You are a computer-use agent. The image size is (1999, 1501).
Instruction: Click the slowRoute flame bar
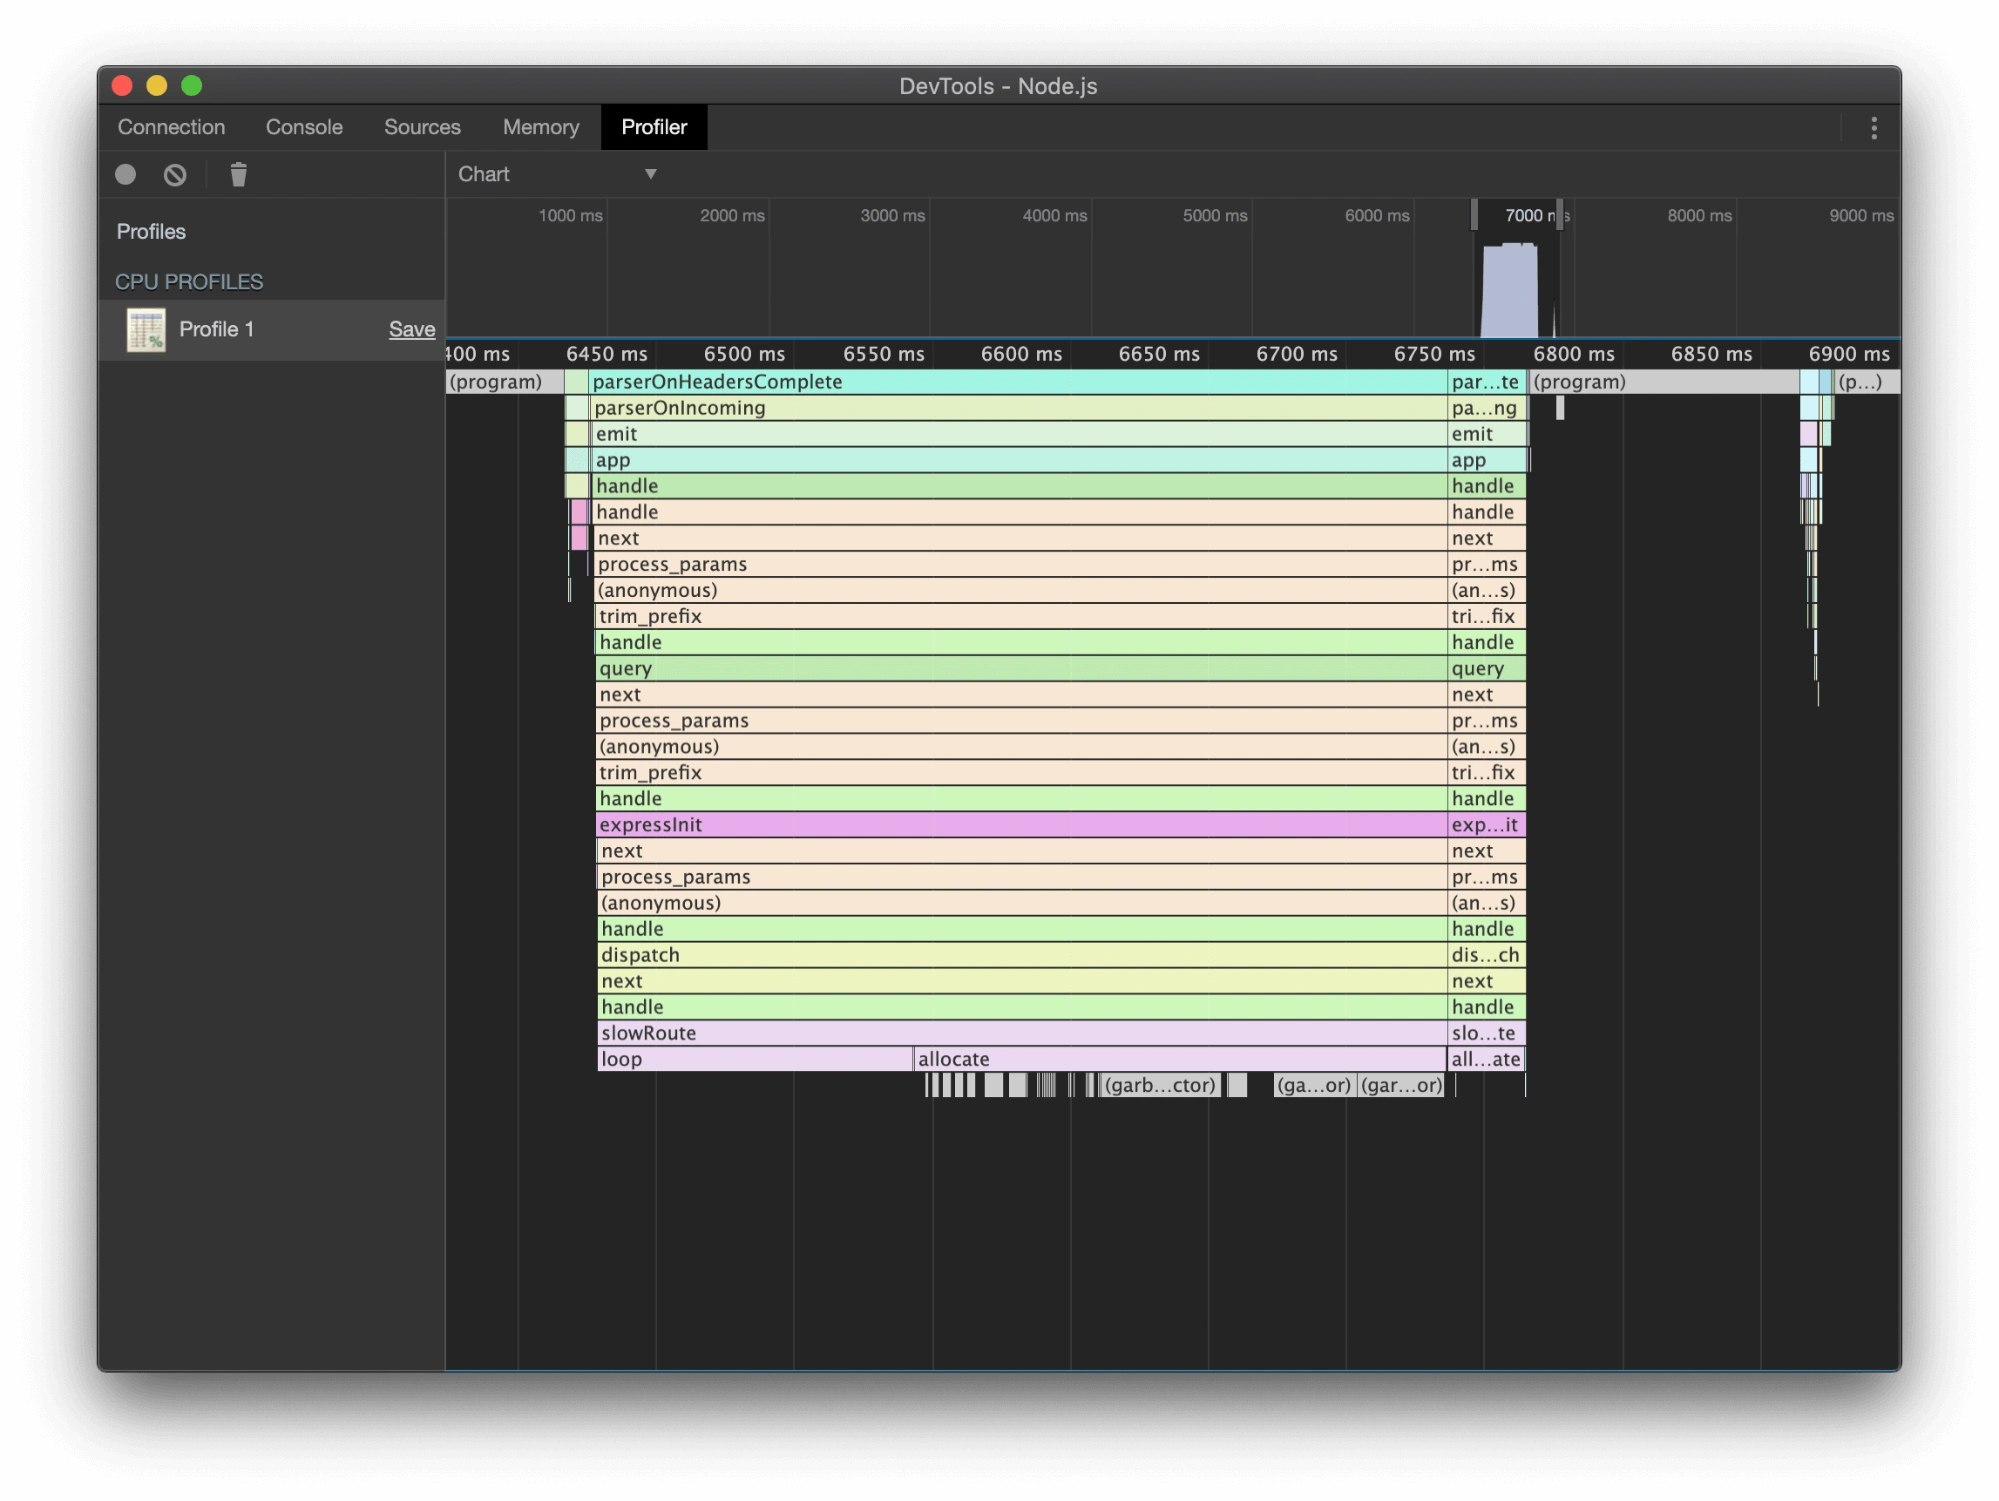click(x=1021, y=1033)
